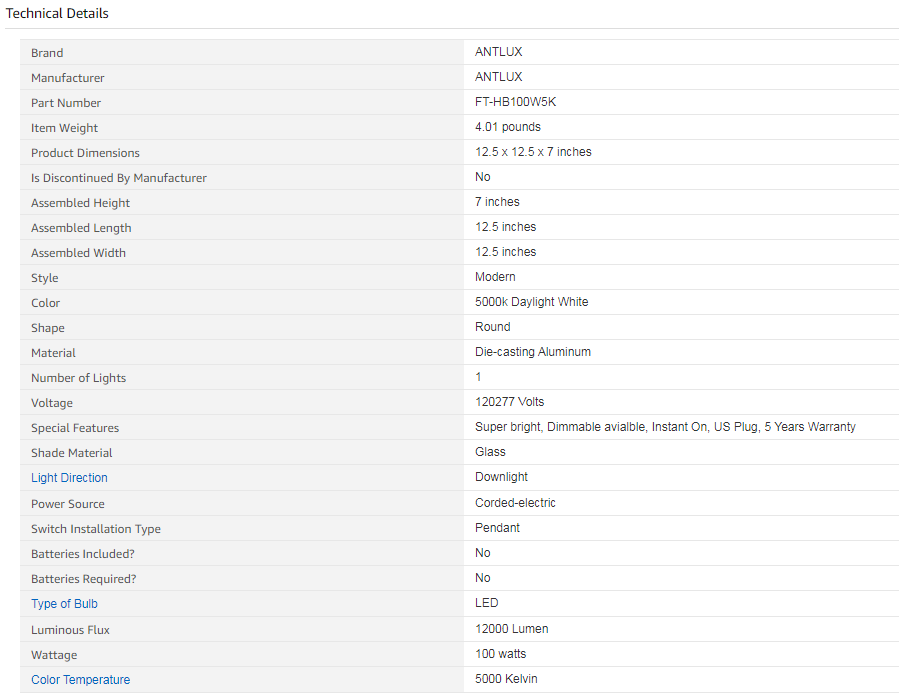Click the Assembled Length label
Image resolution: width=899 pixels, height=694 pixels.
point(81,228)
